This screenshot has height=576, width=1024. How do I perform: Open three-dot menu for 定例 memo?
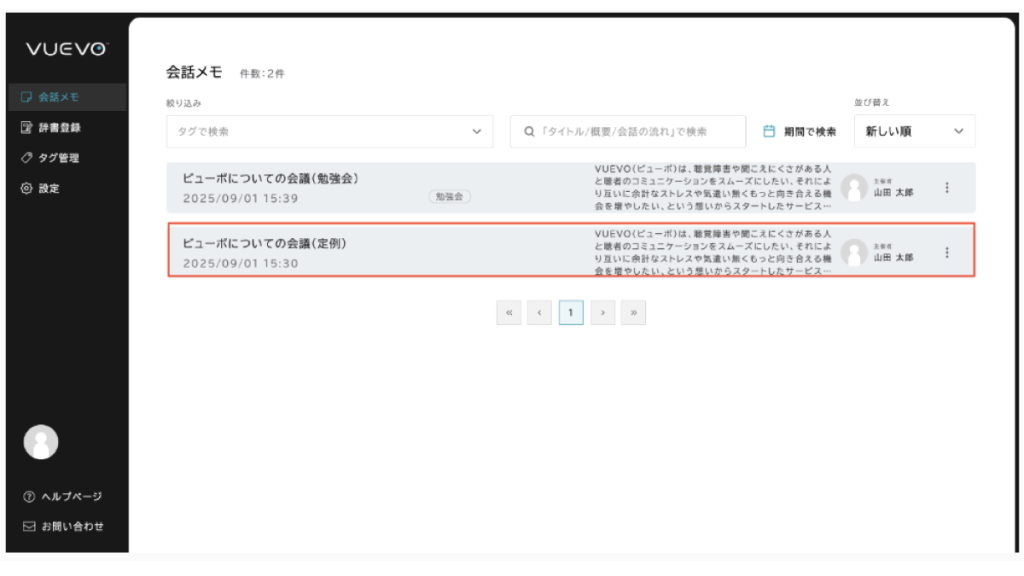(947, 252)
